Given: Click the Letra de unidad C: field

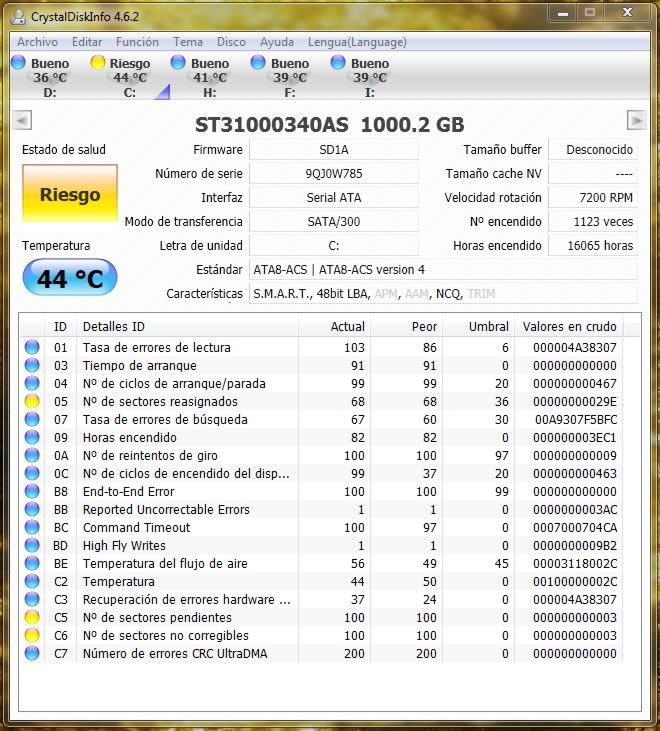Looking at the screenshot, I should 334,246.
